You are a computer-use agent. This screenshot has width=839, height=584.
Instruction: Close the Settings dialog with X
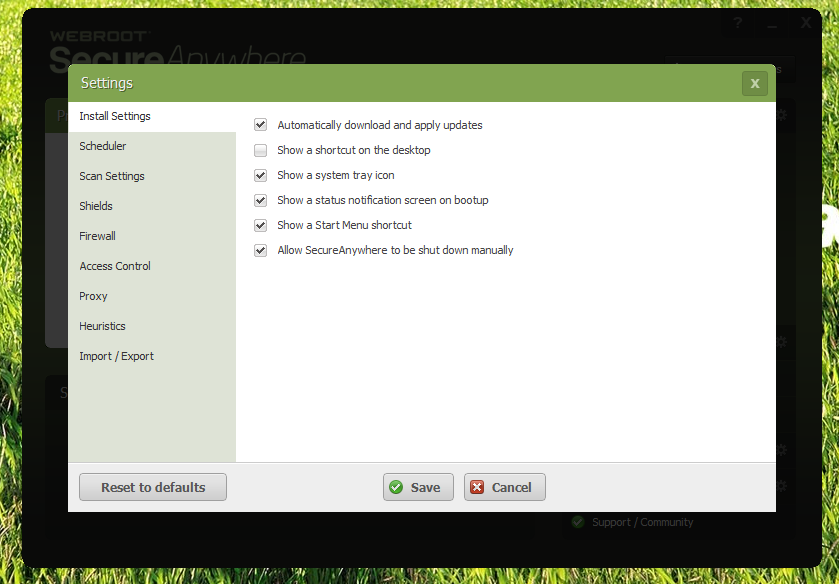754,84
